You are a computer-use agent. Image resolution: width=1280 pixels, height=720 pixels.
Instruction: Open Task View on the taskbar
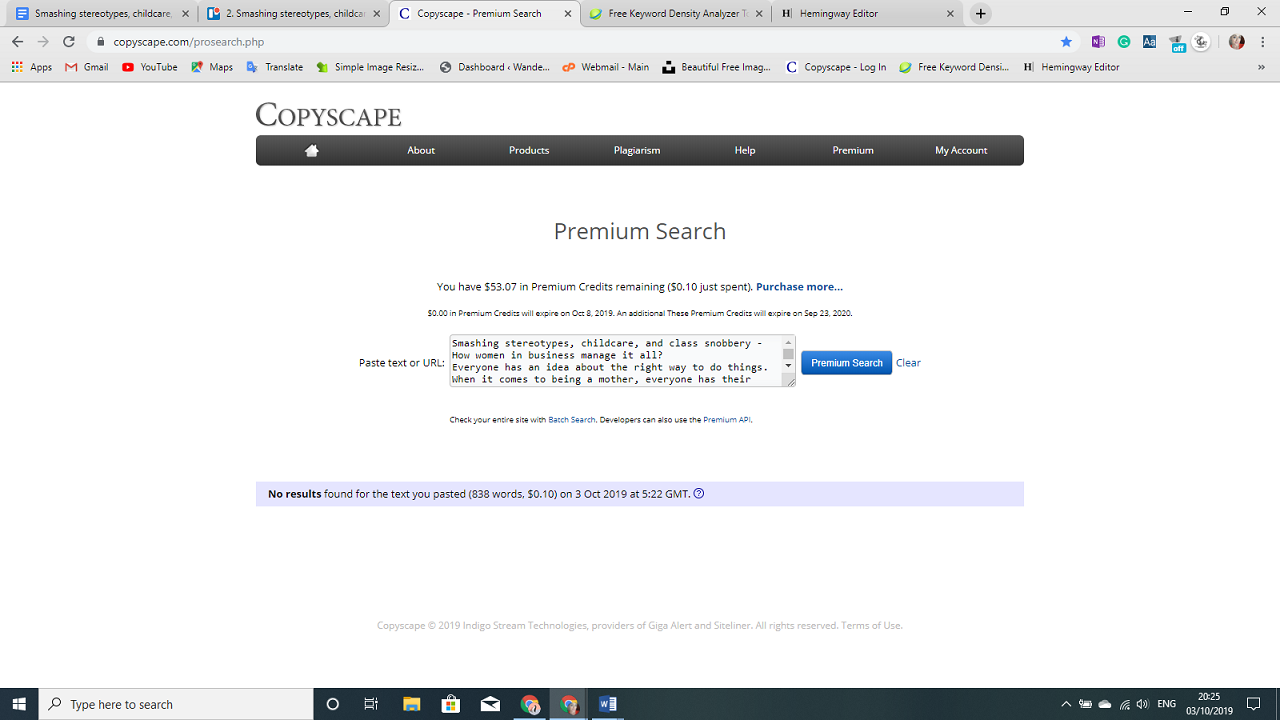coord(371,704)
